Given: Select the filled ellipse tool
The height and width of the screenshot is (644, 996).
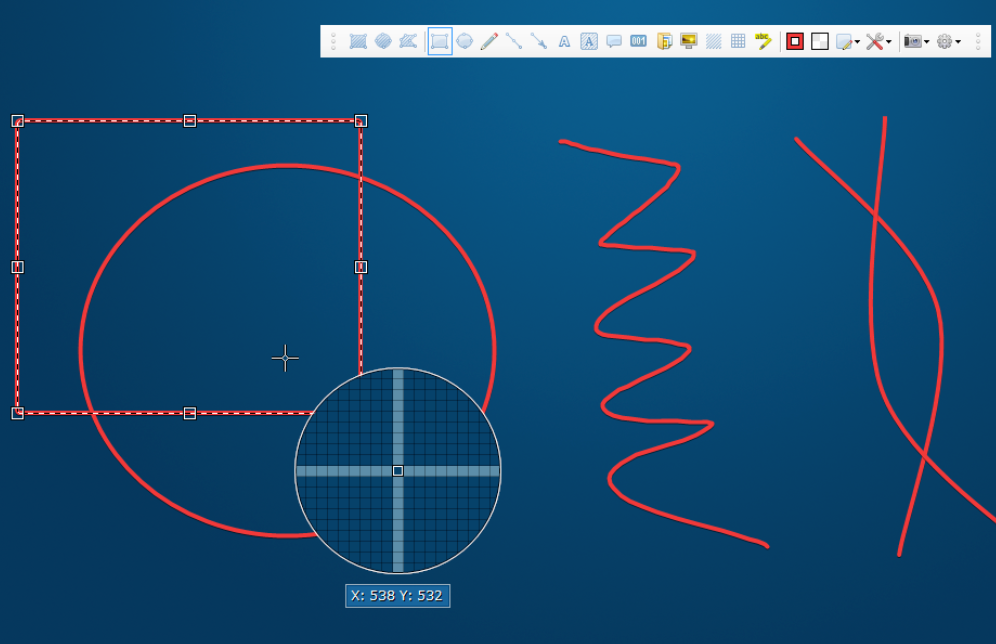Looking at the screenshot, I should (383, 42).
